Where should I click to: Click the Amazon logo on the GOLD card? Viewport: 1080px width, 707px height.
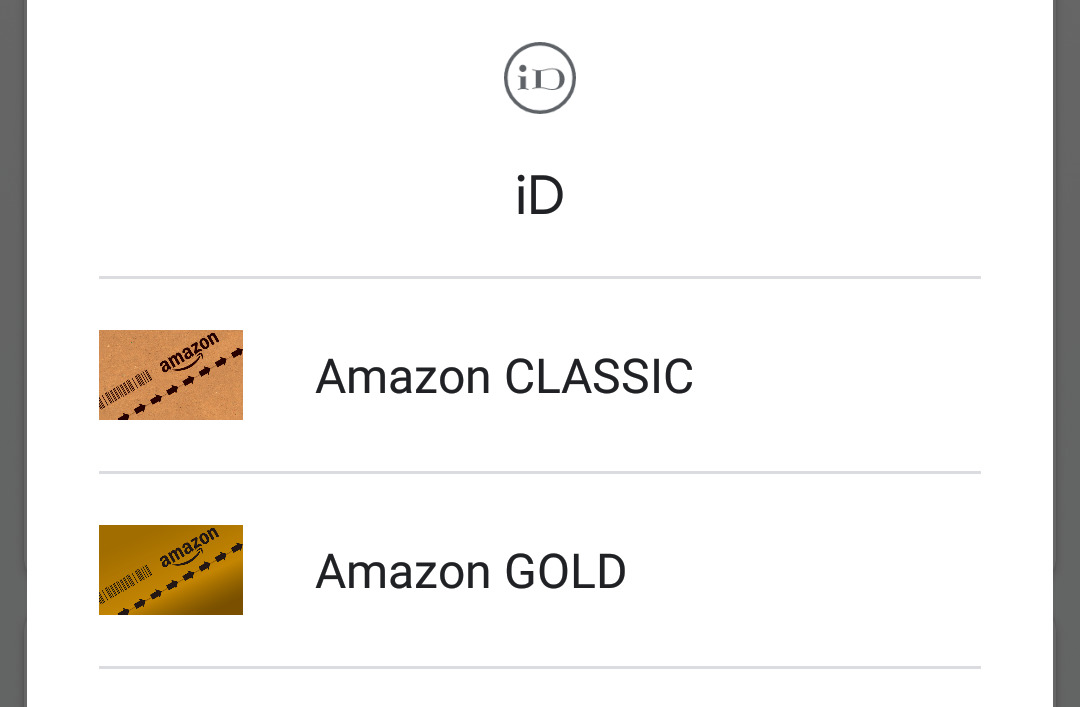pos(189,549)
